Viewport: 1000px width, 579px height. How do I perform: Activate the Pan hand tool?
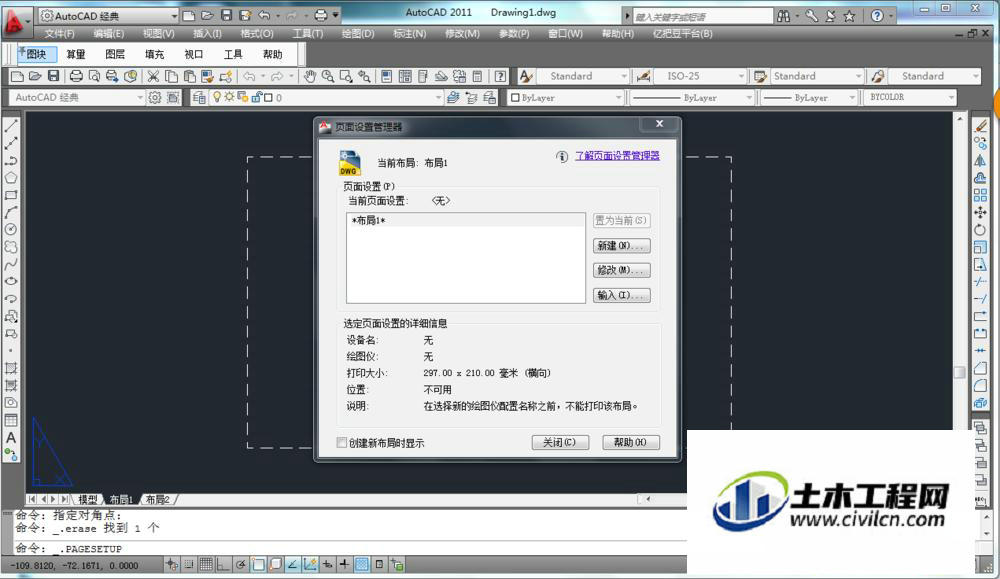click(310, 77)
